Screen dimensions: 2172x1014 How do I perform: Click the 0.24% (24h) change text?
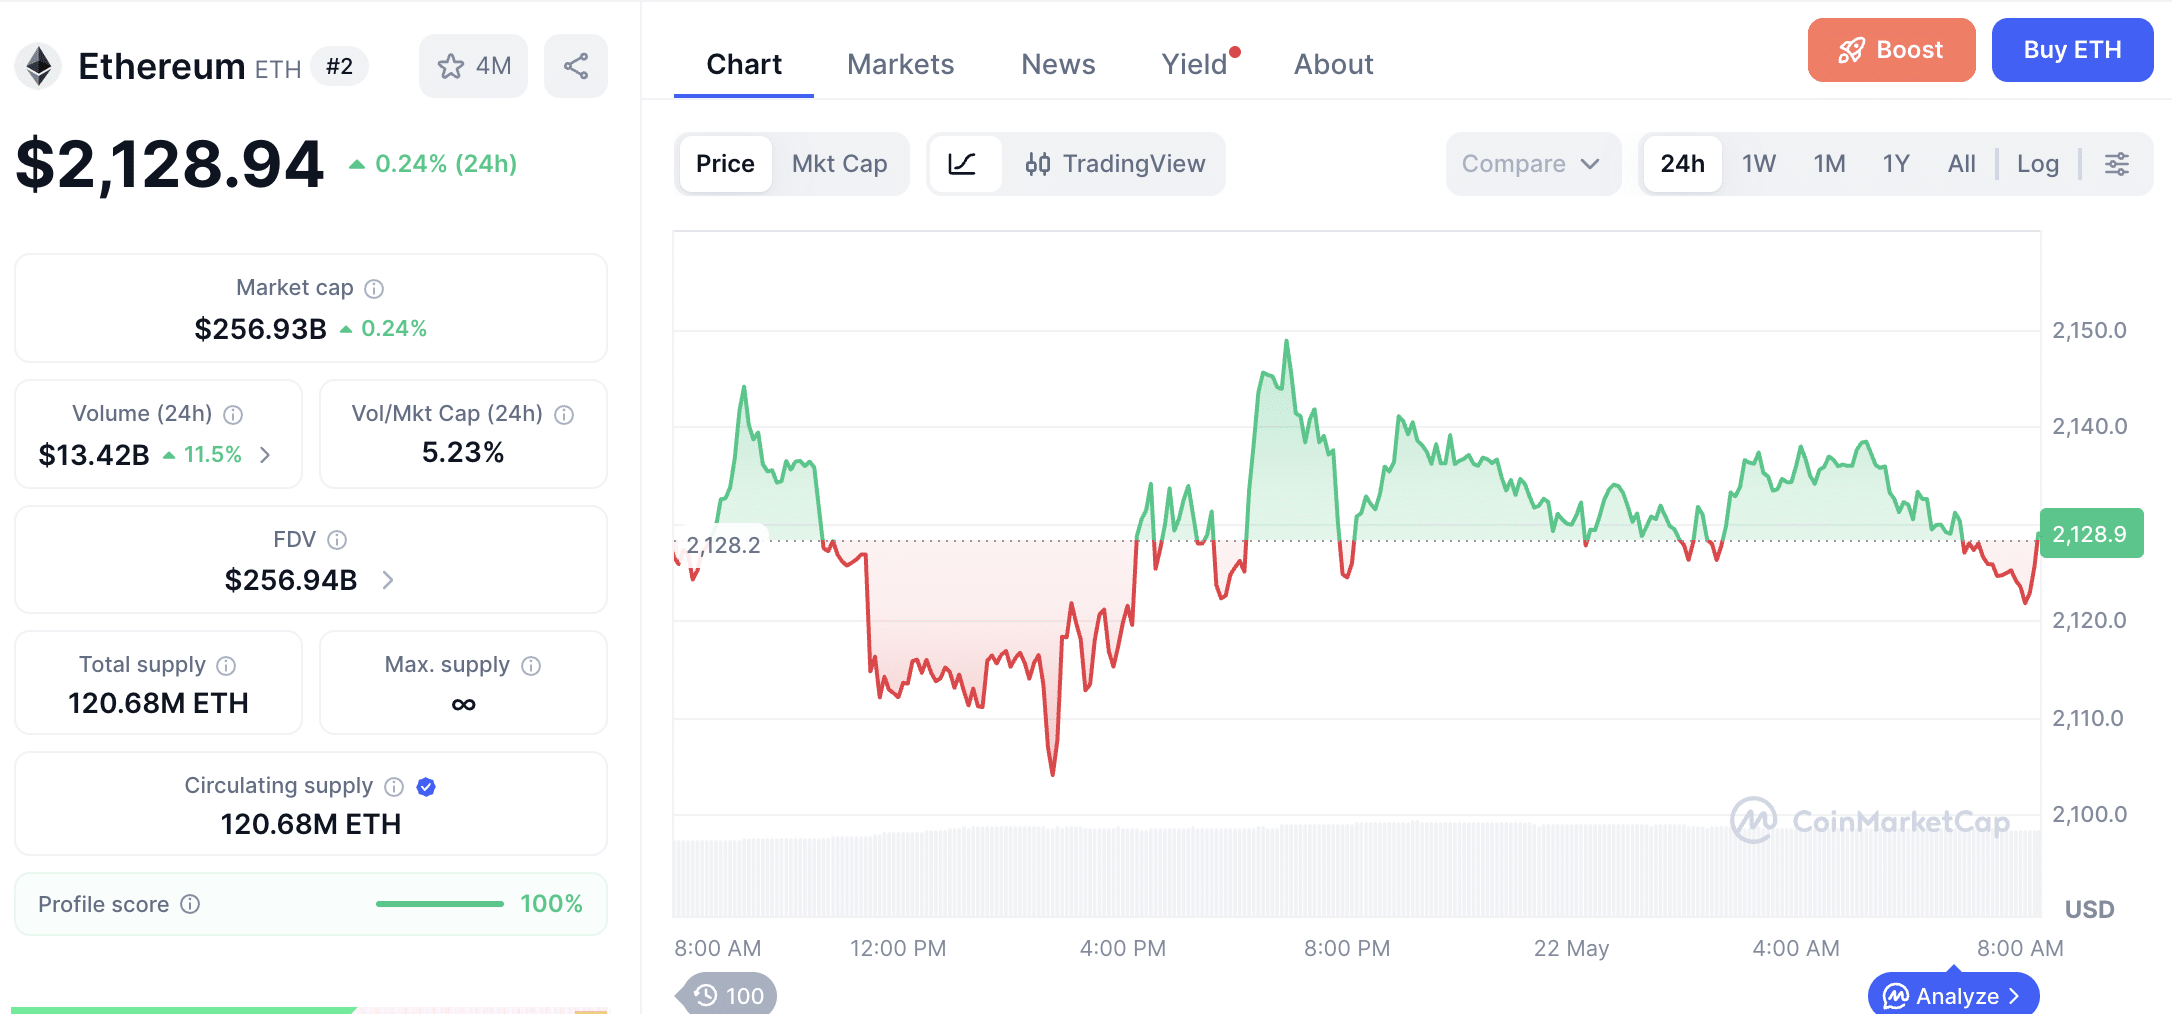(x=446, y=164)
